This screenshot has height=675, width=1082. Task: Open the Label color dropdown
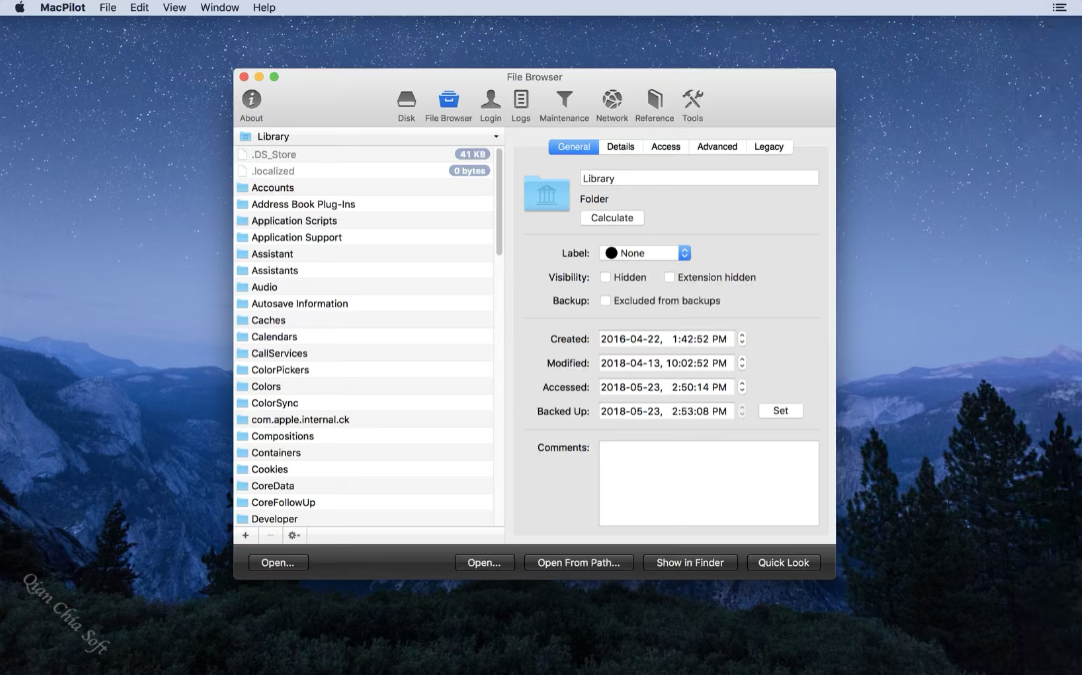point(645,253)
